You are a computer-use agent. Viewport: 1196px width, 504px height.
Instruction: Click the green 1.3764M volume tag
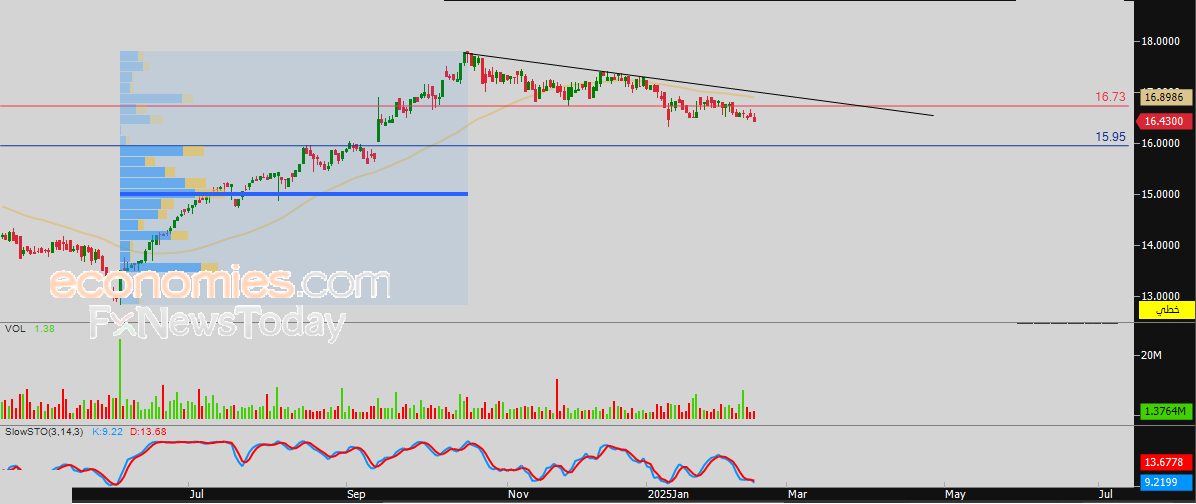click(1165, 412)
